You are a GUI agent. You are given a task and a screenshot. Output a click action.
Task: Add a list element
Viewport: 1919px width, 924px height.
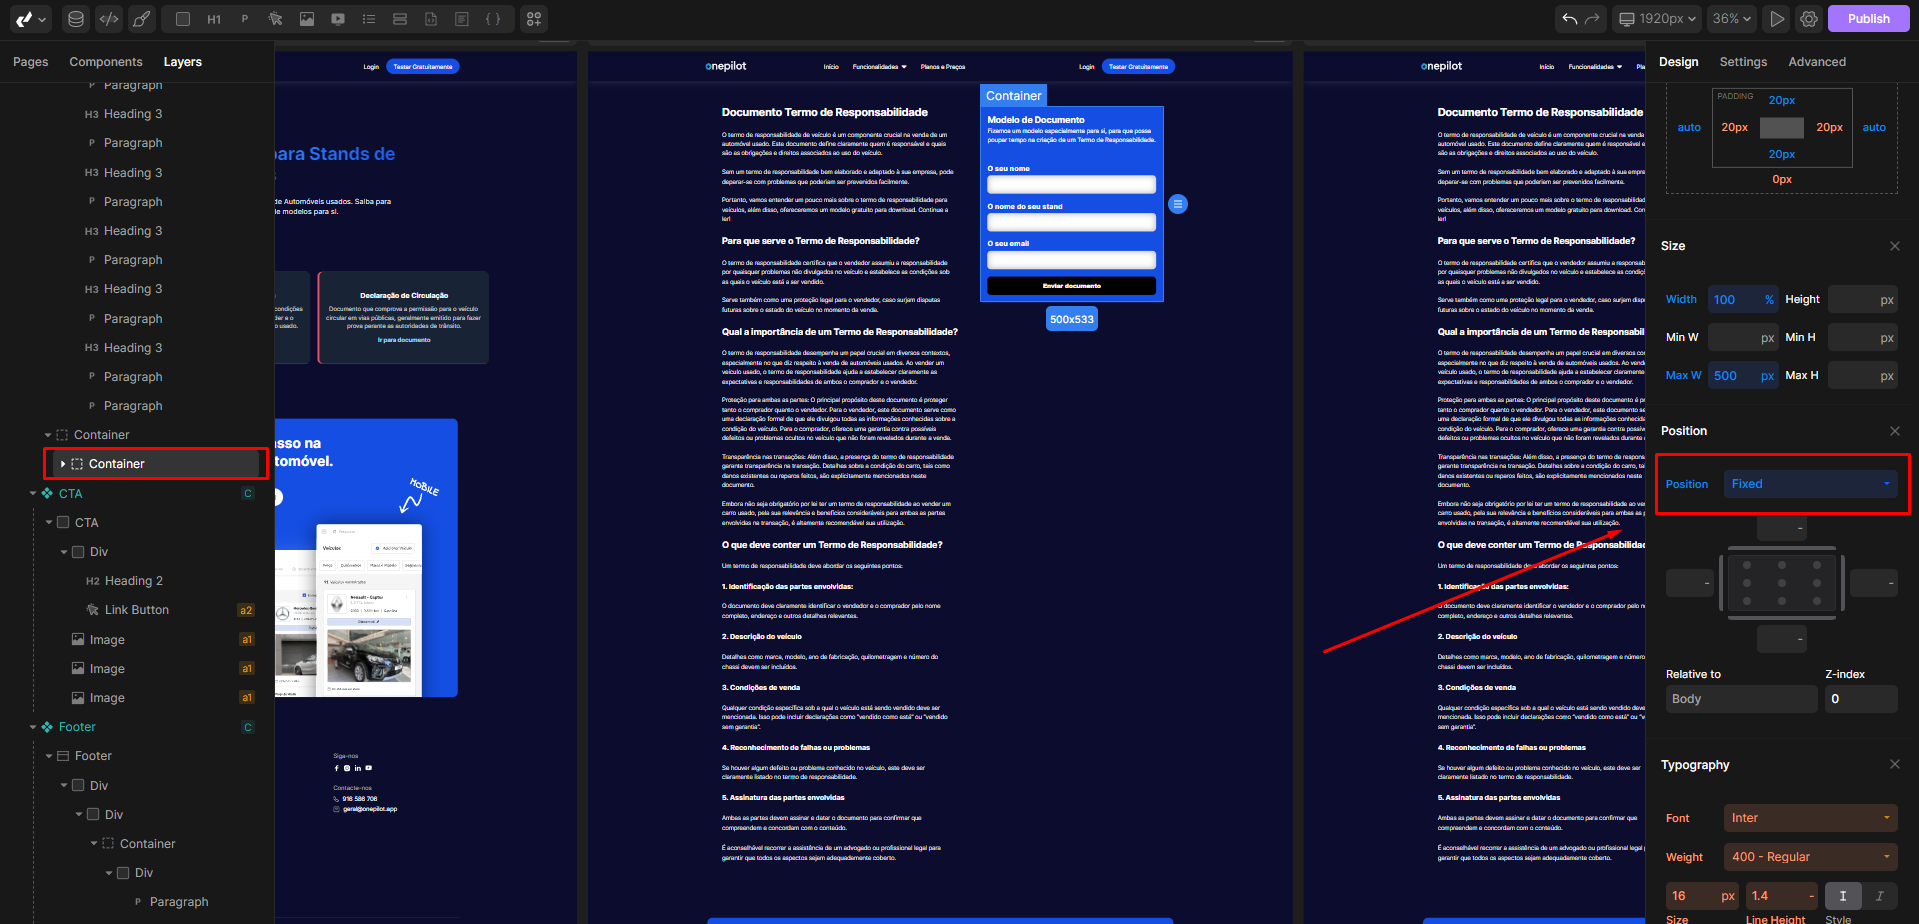click(x=369, y=19)
